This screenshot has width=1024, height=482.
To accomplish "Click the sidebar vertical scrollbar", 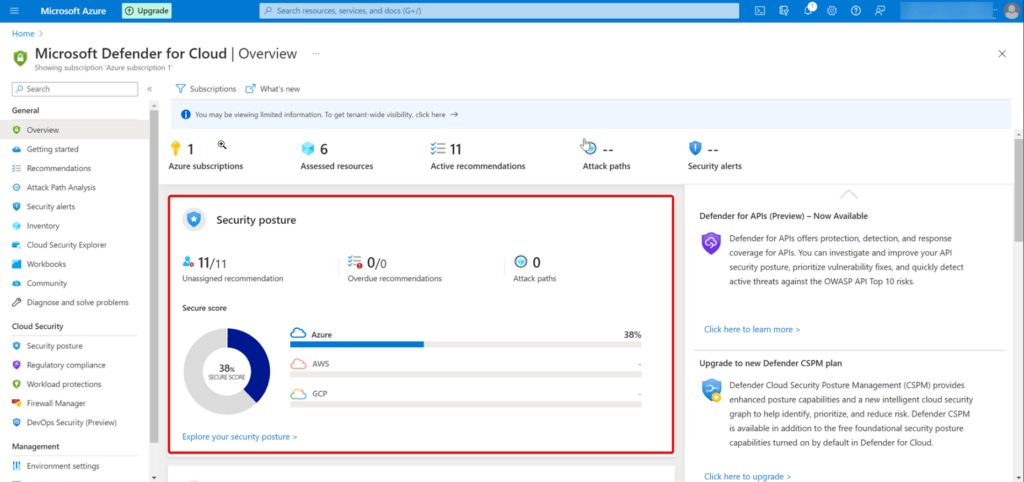I will pyautogui.click(x=154, y=274).
